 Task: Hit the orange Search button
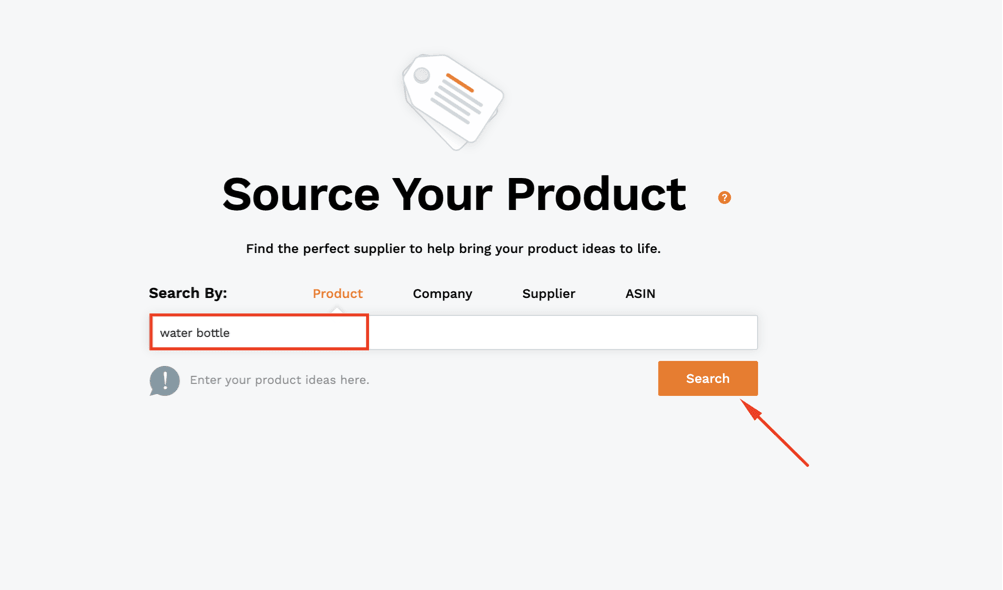click(x=707, y=378)
